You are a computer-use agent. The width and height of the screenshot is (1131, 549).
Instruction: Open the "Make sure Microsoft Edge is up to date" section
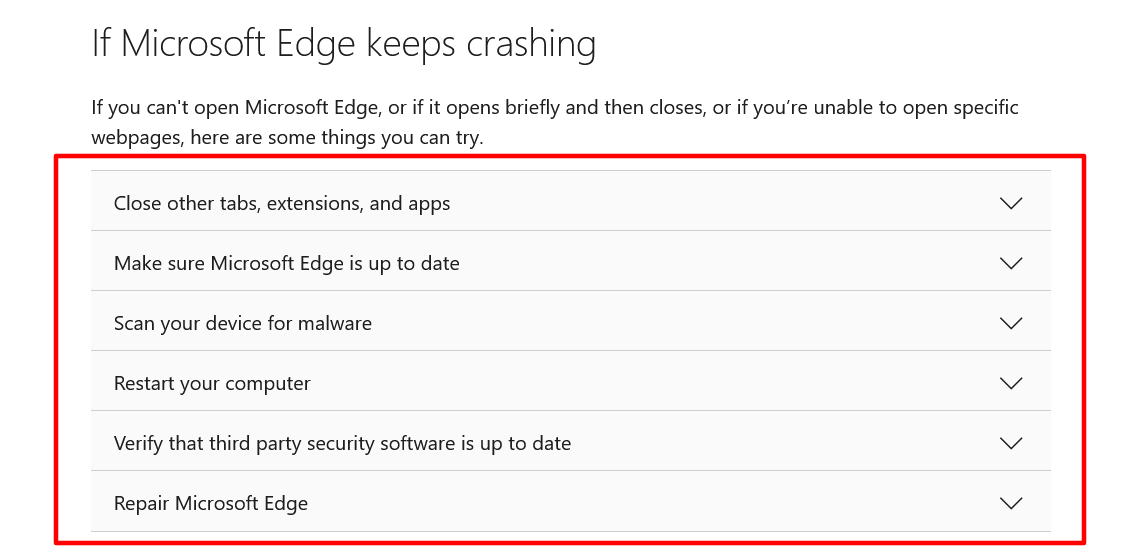(x=287, y=263)
